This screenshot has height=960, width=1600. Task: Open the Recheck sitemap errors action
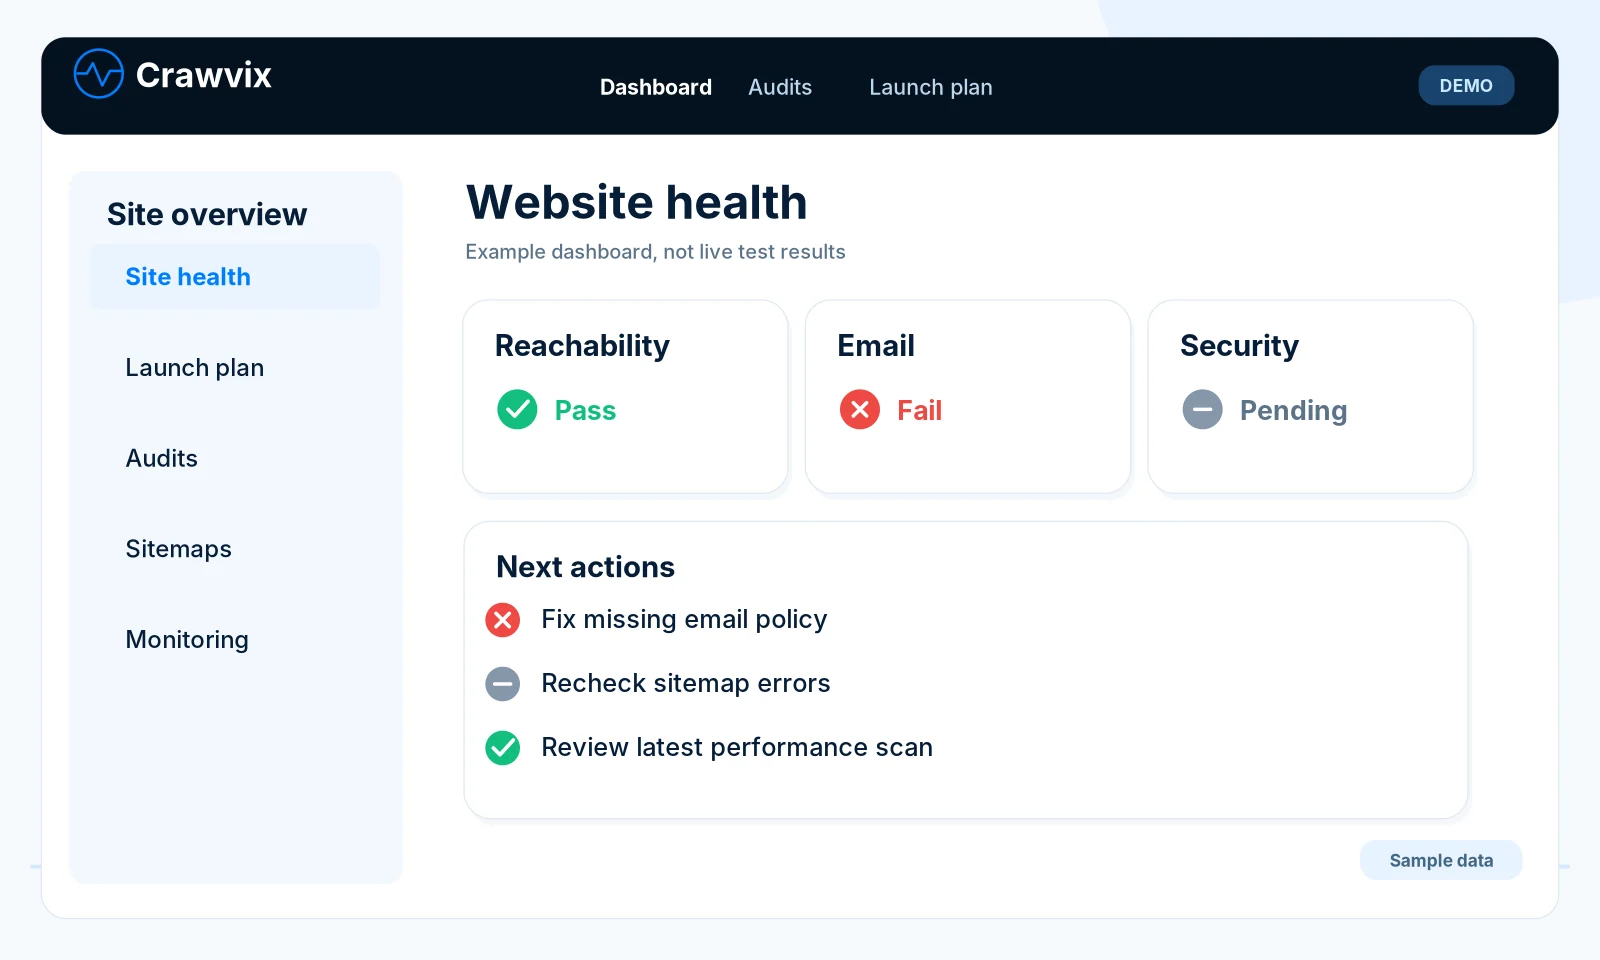point(686,684)
